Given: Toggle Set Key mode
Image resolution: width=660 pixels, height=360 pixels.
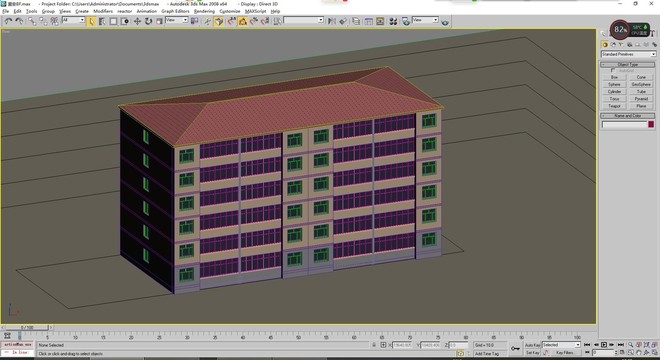Looking at the screenshot, I should pos(532,352).
